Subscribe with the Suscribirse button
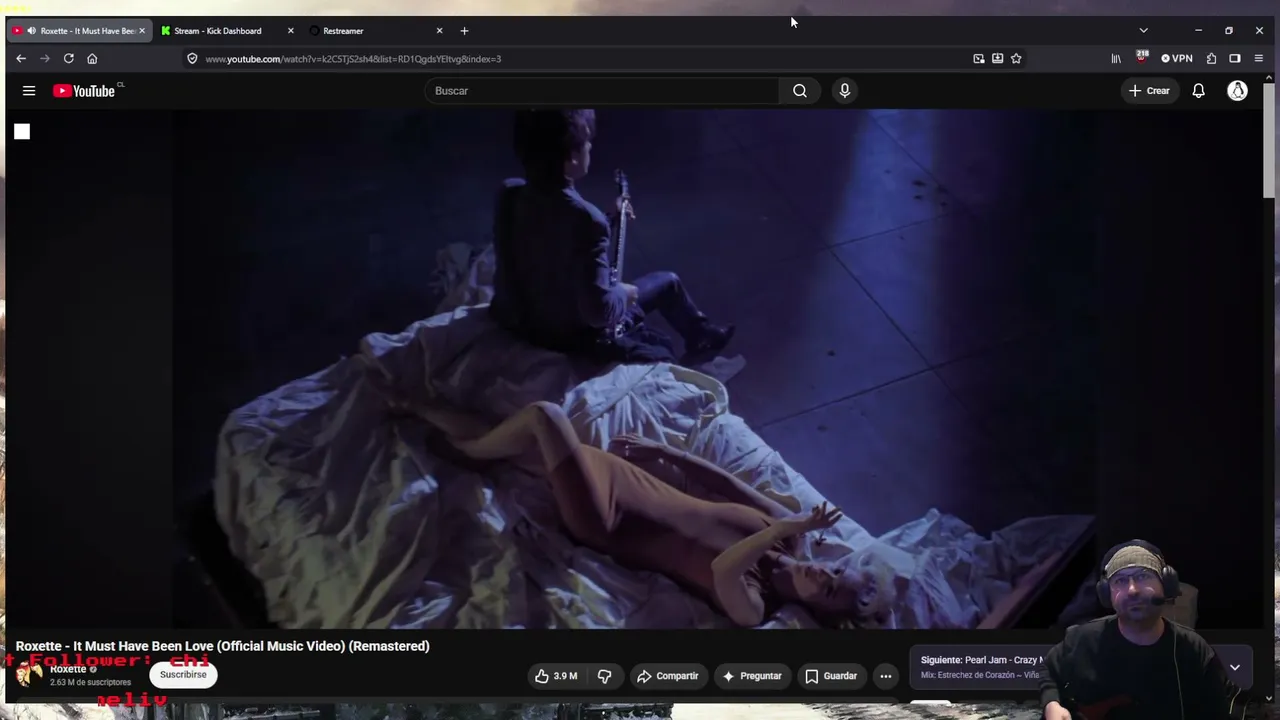1280x720 pixels. pyautogui.click(x=183, y=675)
